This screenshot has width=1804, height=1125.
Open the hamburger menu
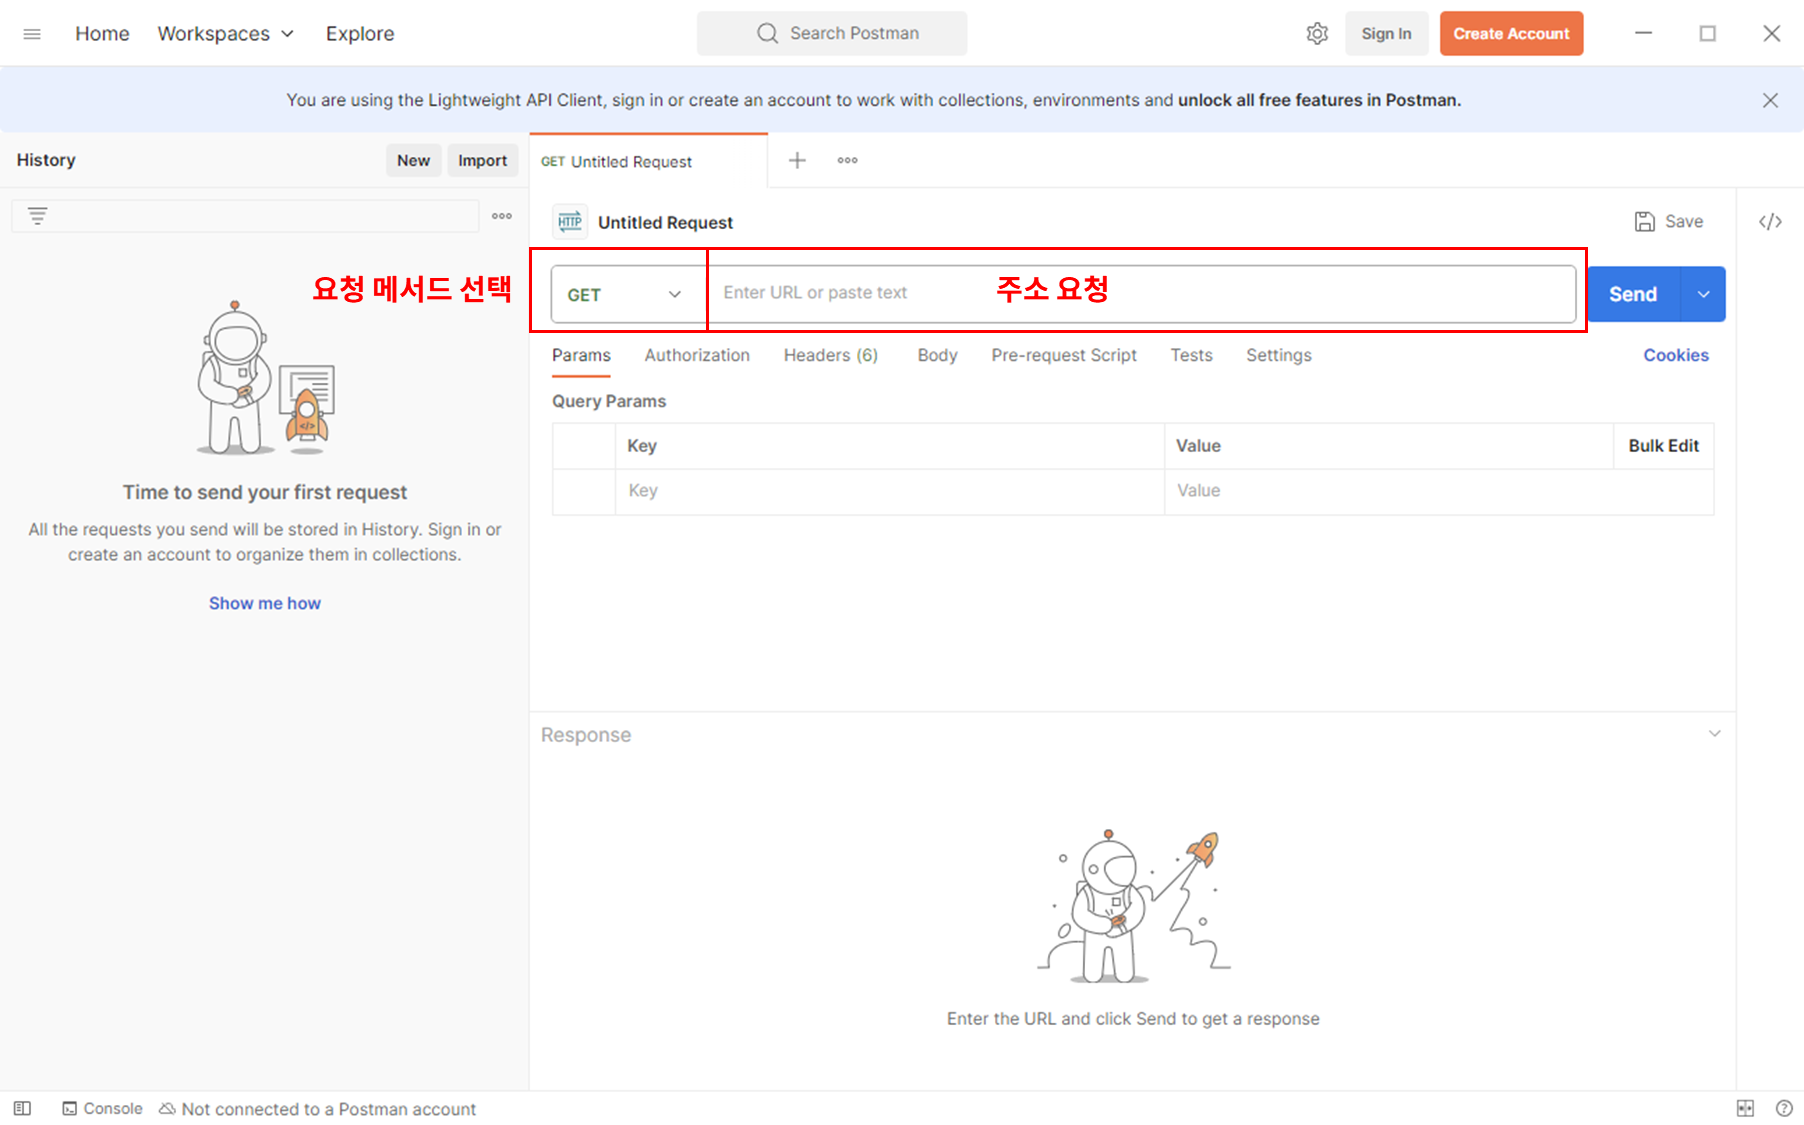point(32,34)
